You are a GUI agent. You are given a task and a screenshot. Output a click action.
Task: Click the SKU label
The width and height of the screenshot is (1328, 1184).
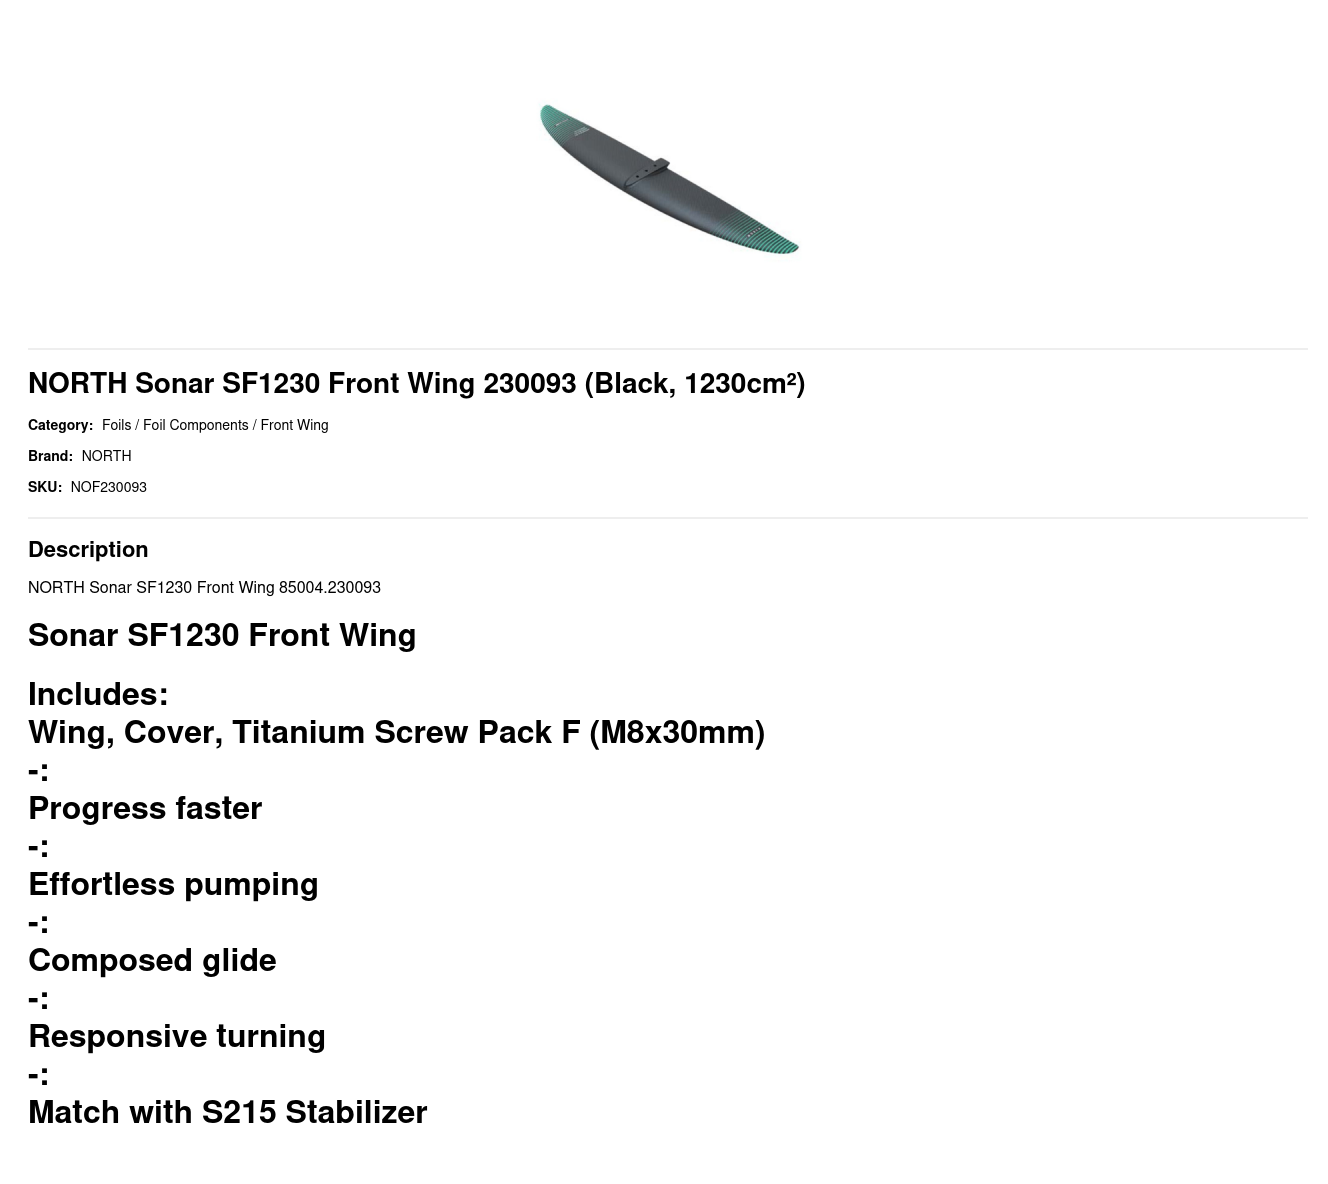pos(45,487)
